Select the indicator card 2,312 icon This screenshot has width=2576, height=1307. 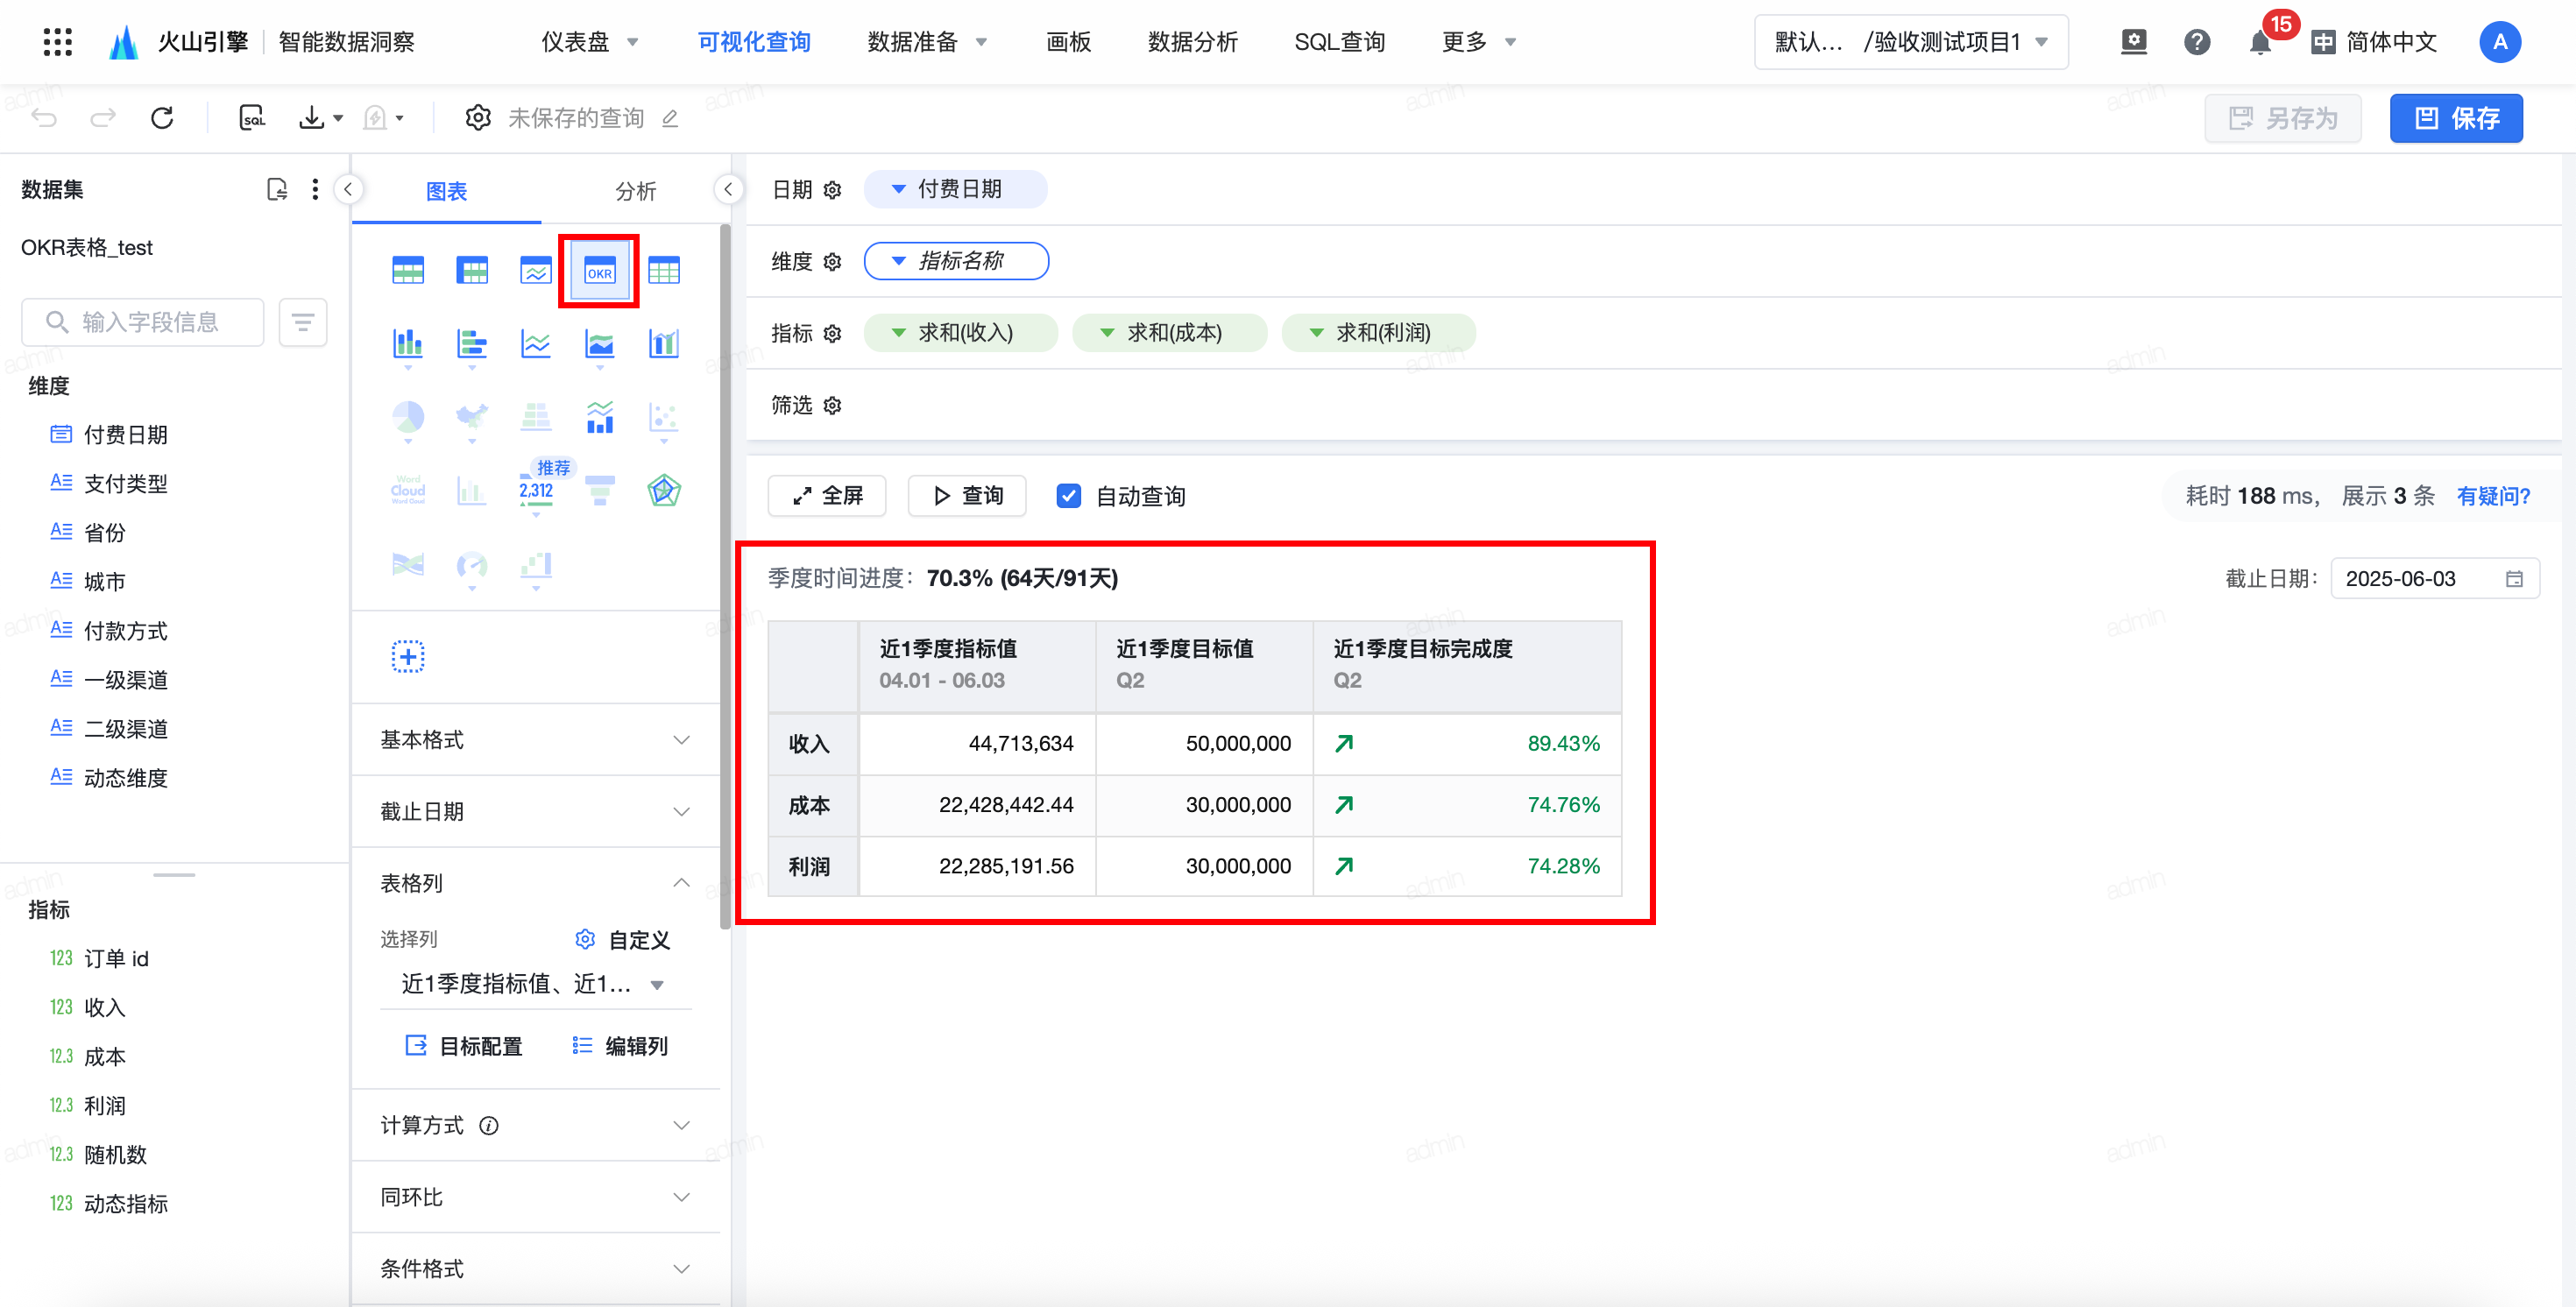(x=536, y=491)
